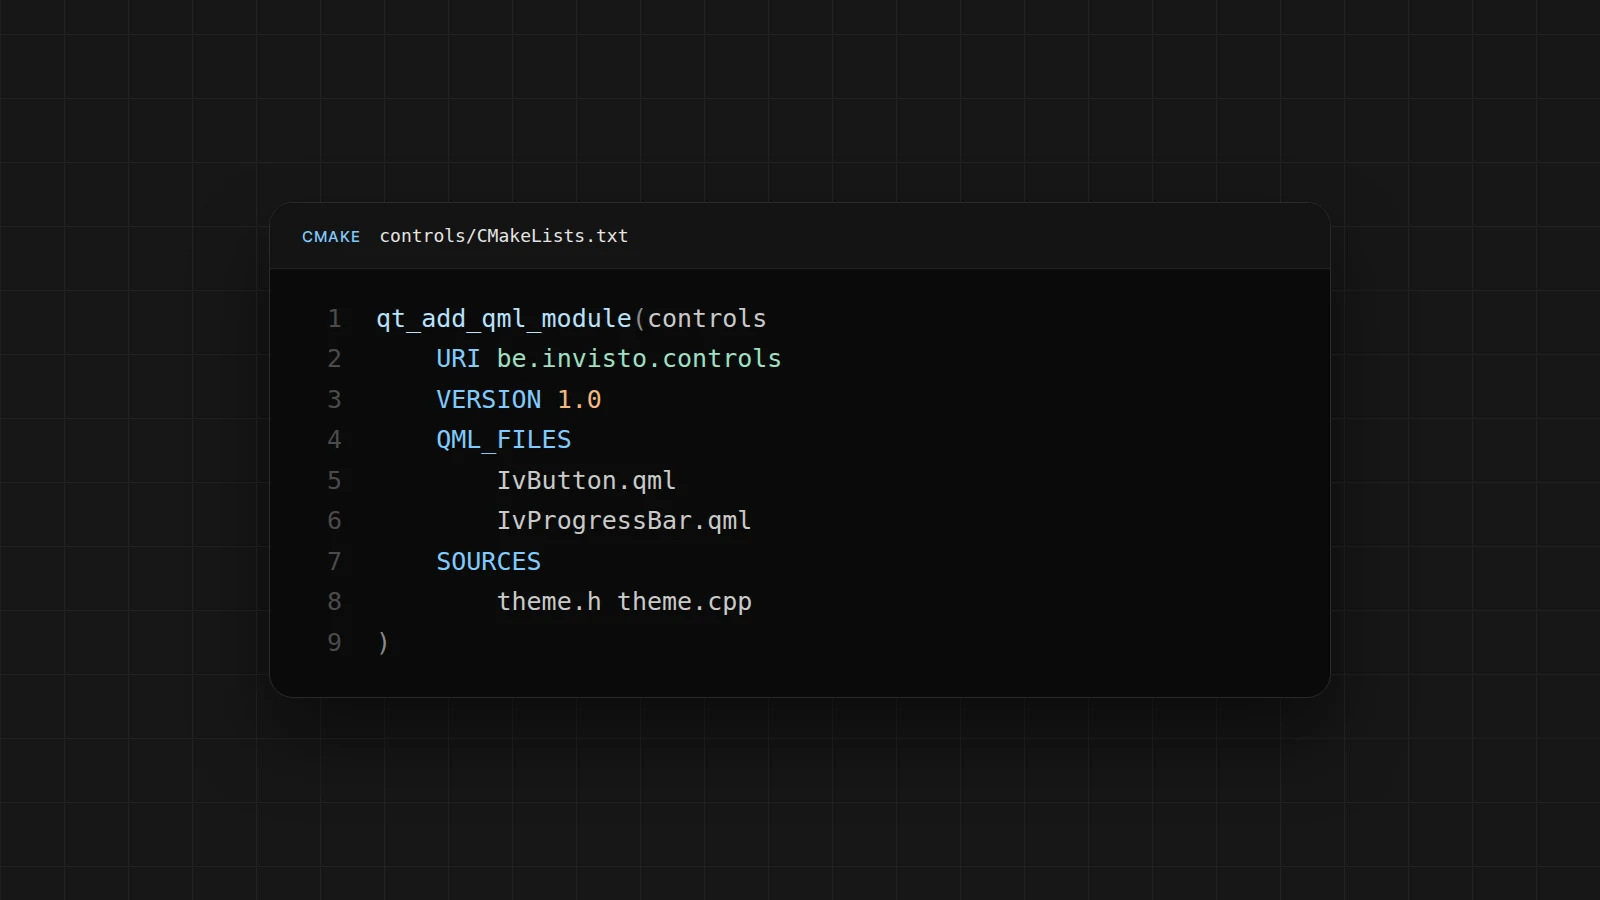The image size is (1600, 900).
Task: Click the 1.0 version number
Action: point(579,400)
